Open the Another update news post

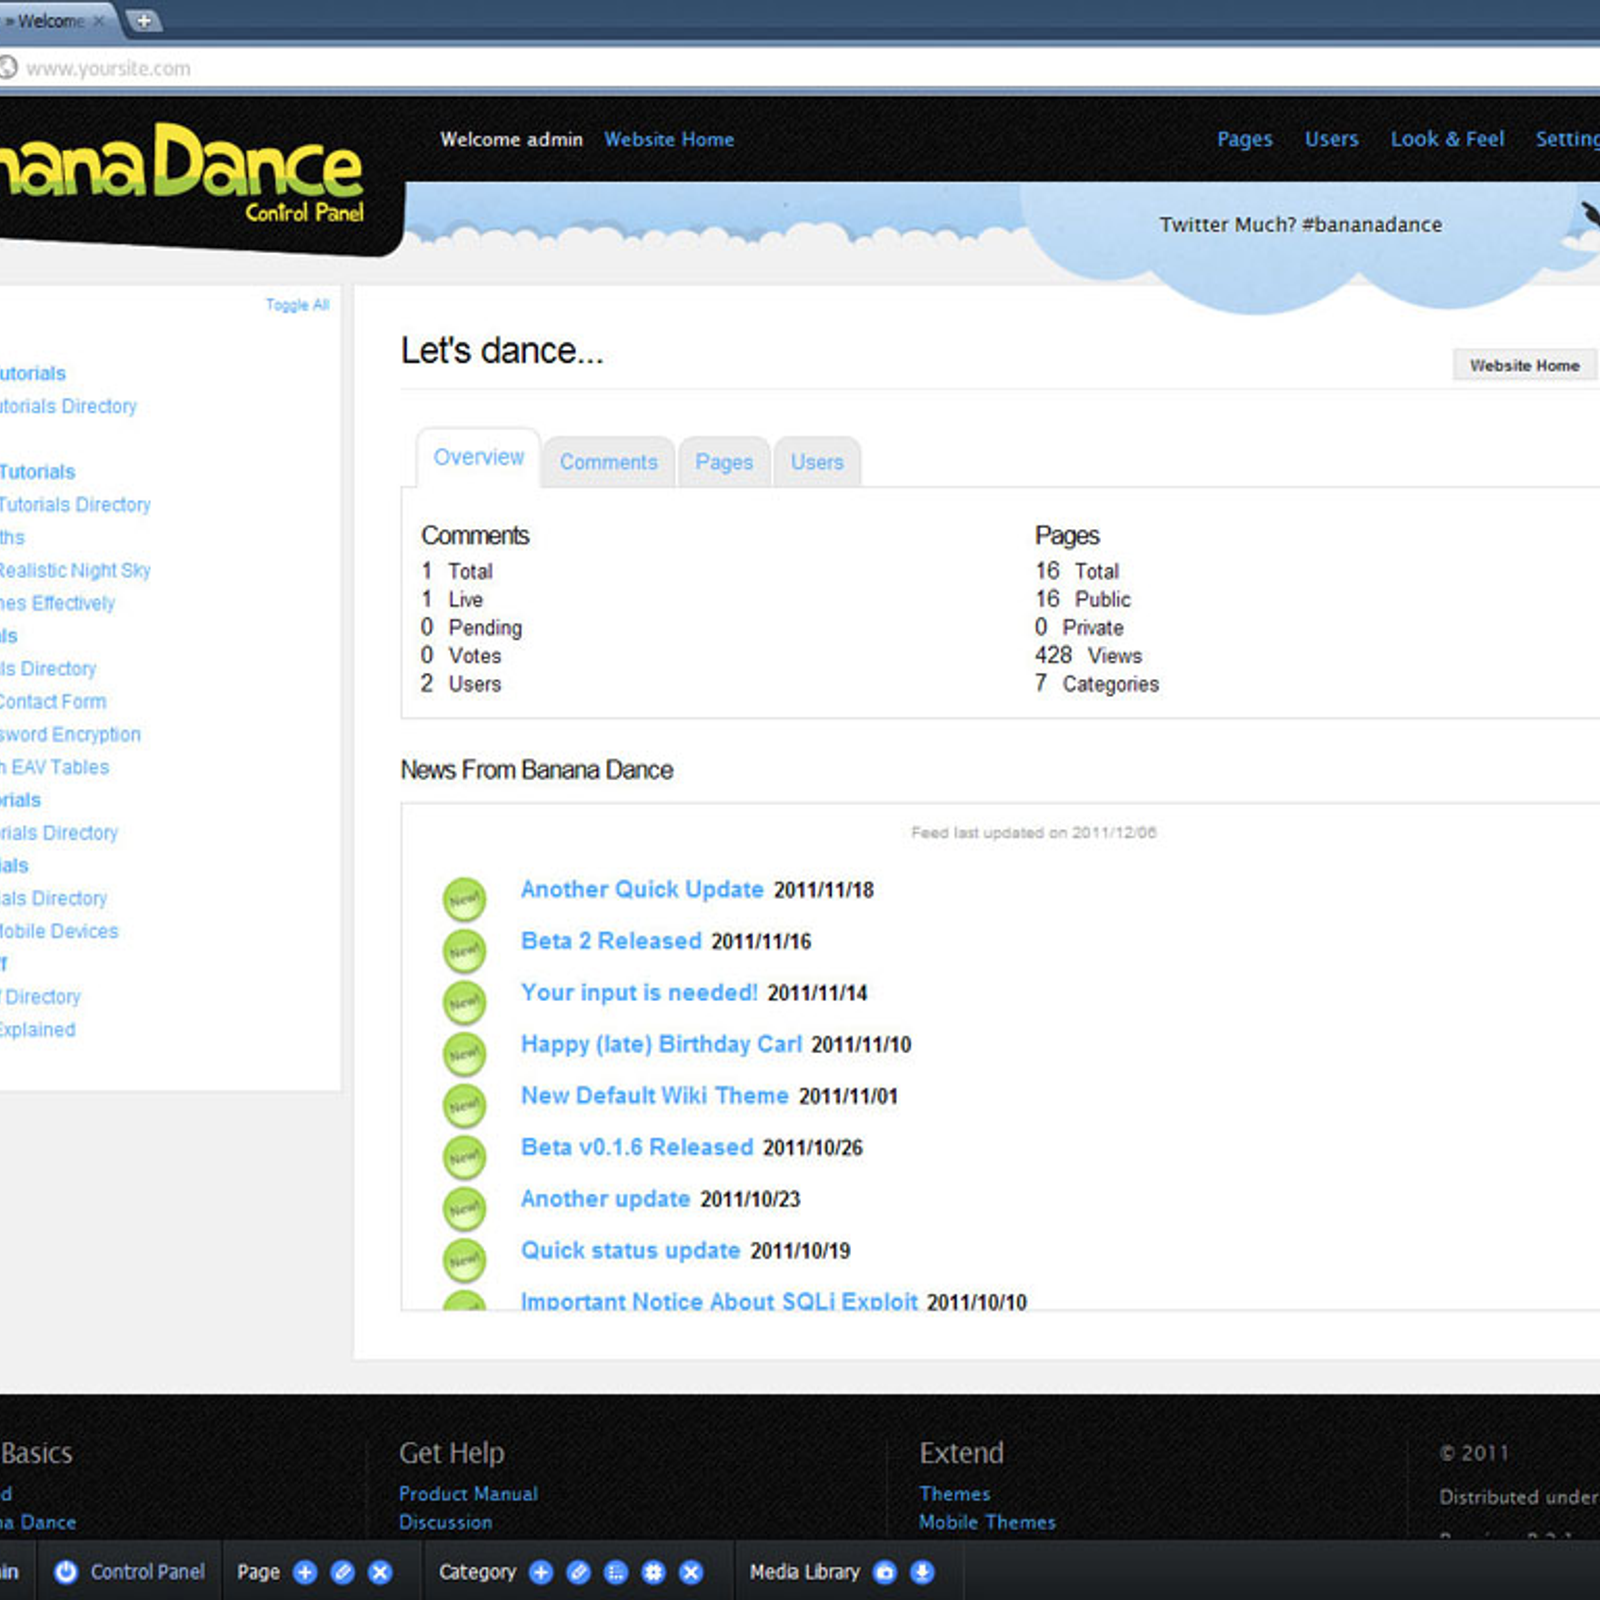point(605,1198)
